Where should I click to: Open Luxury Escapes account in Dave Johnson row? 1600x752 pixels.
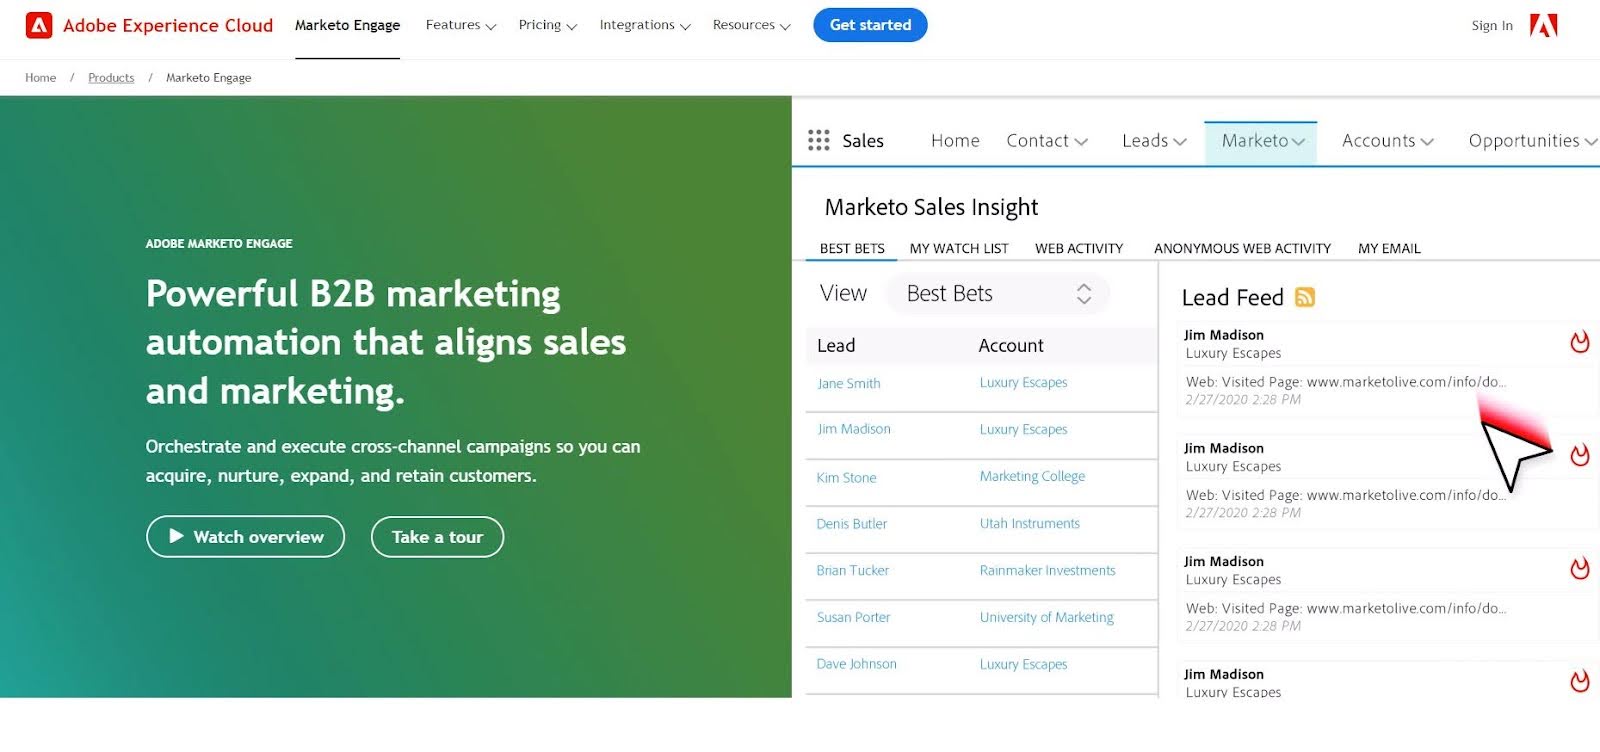[x=1024, y=665]
